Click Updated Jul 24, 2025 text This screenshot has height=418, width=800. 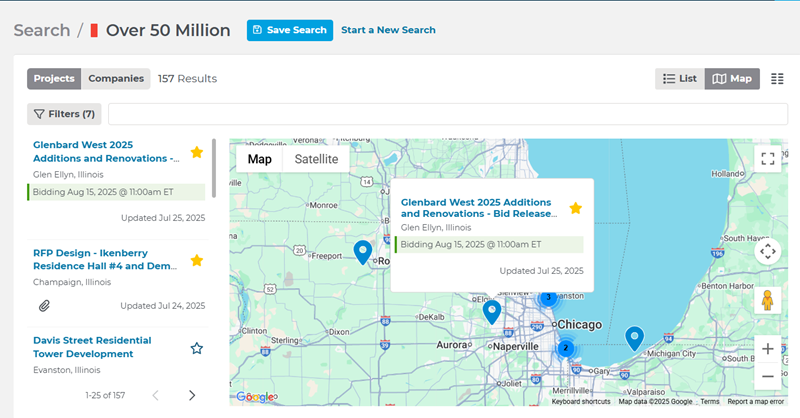(163, 306)
